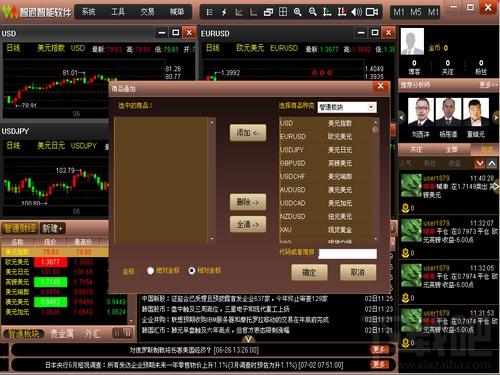Select EURUSD in the commodity list
The image size is (500, 375).
click(325, 137)
